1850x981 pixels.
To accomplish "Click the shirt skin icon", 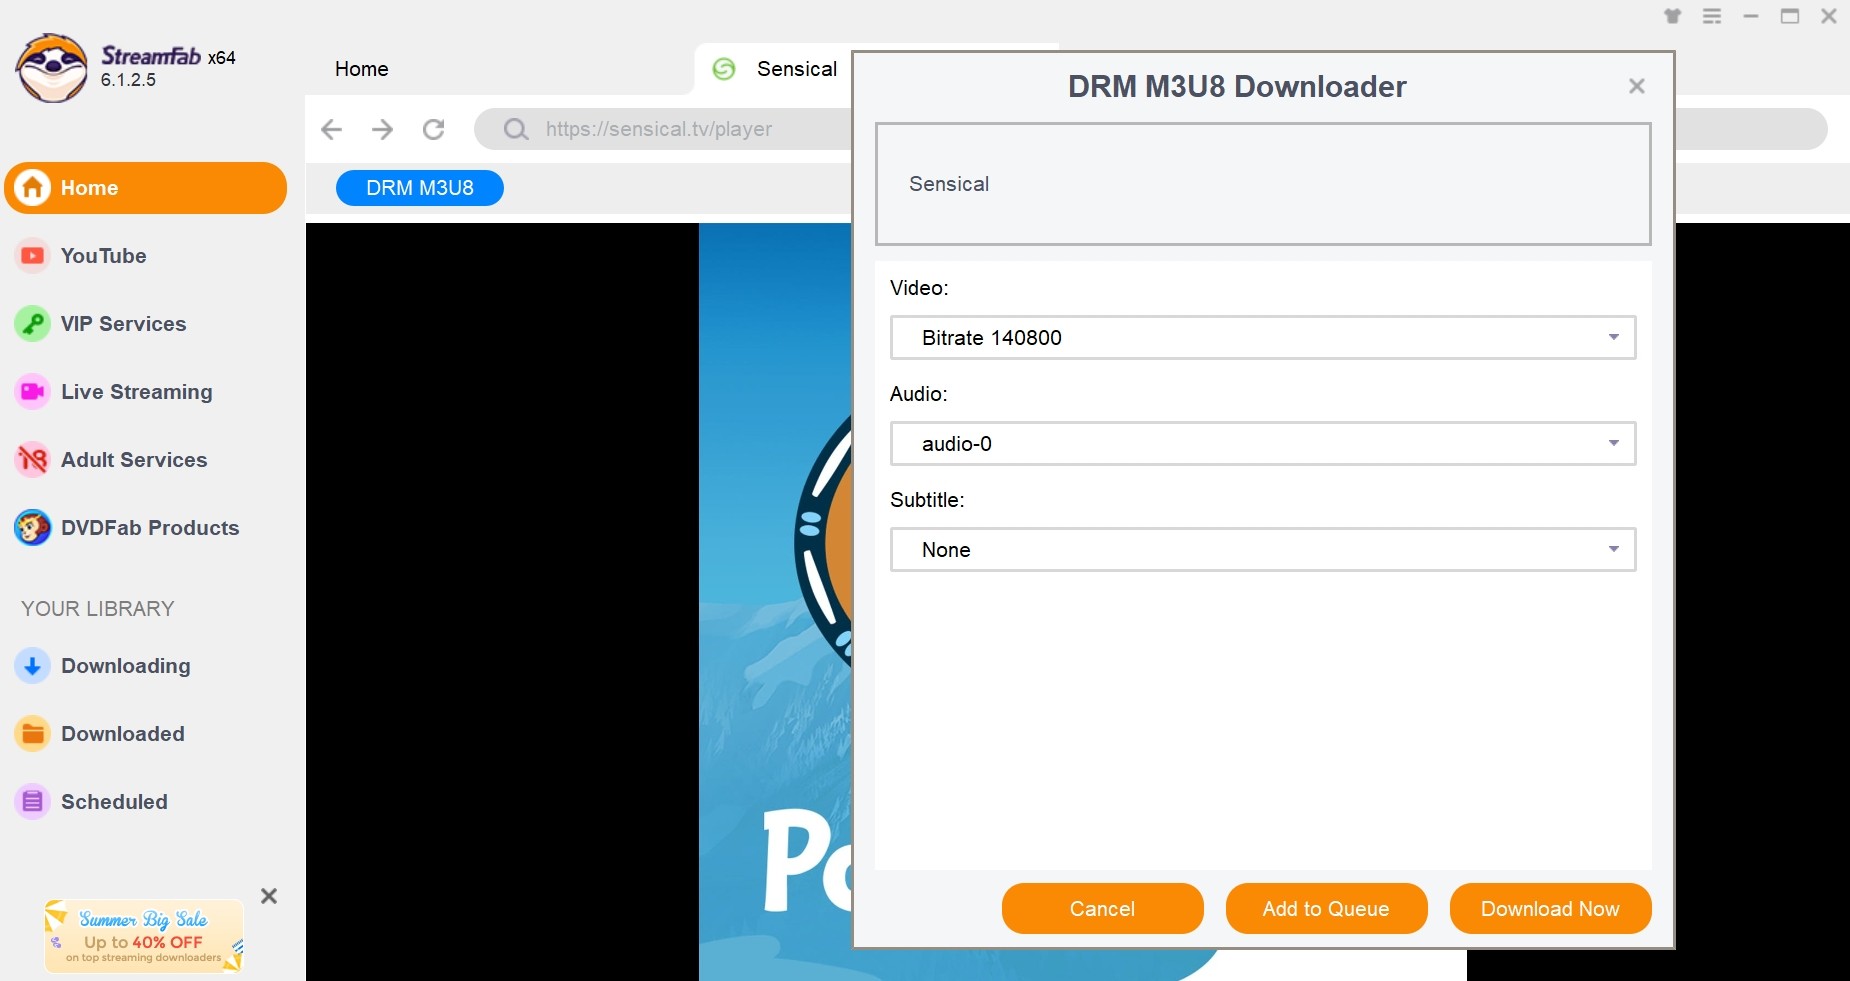I will pyautogui.click(x=1673, y=16).
